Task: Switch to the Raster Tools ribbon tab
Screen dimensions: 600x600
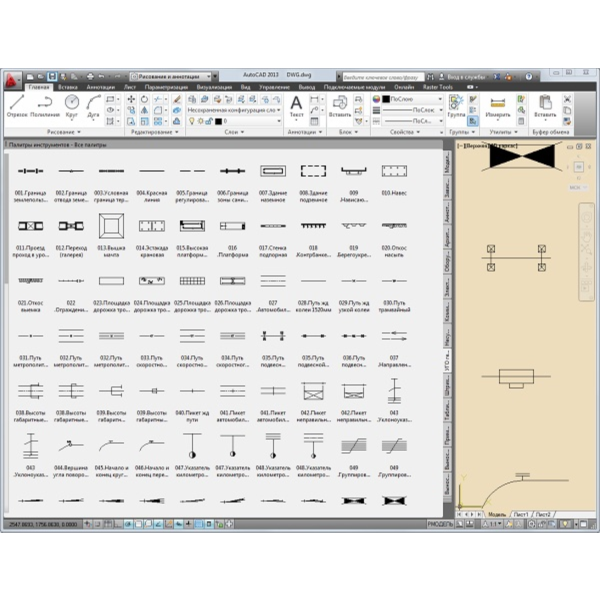Action: [x=437, y=87]
